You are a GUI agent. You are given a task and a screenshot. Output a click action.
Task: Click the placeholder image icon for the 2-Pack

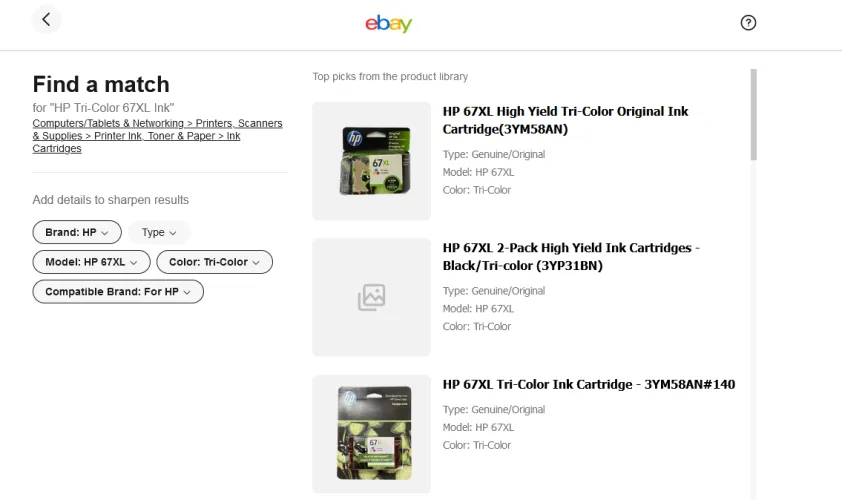point(371,297)
